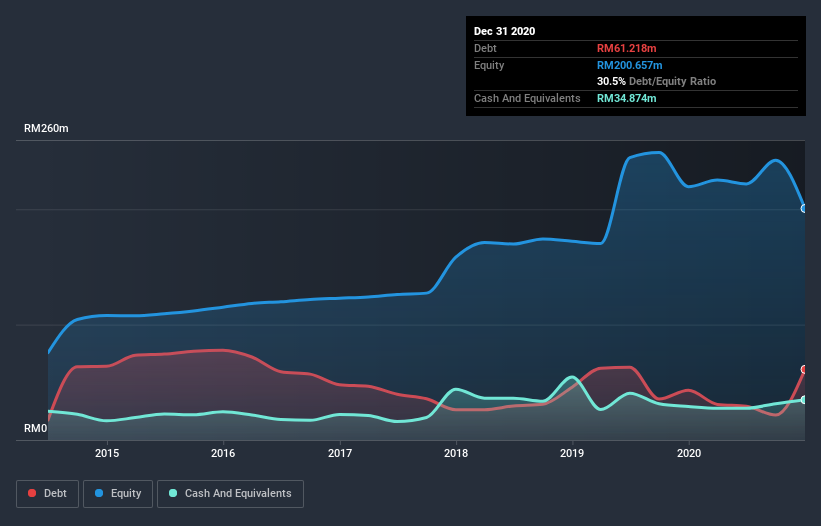Click the RM0 y-axis label
Screen dimensions: 821x526
pos(36,428)
